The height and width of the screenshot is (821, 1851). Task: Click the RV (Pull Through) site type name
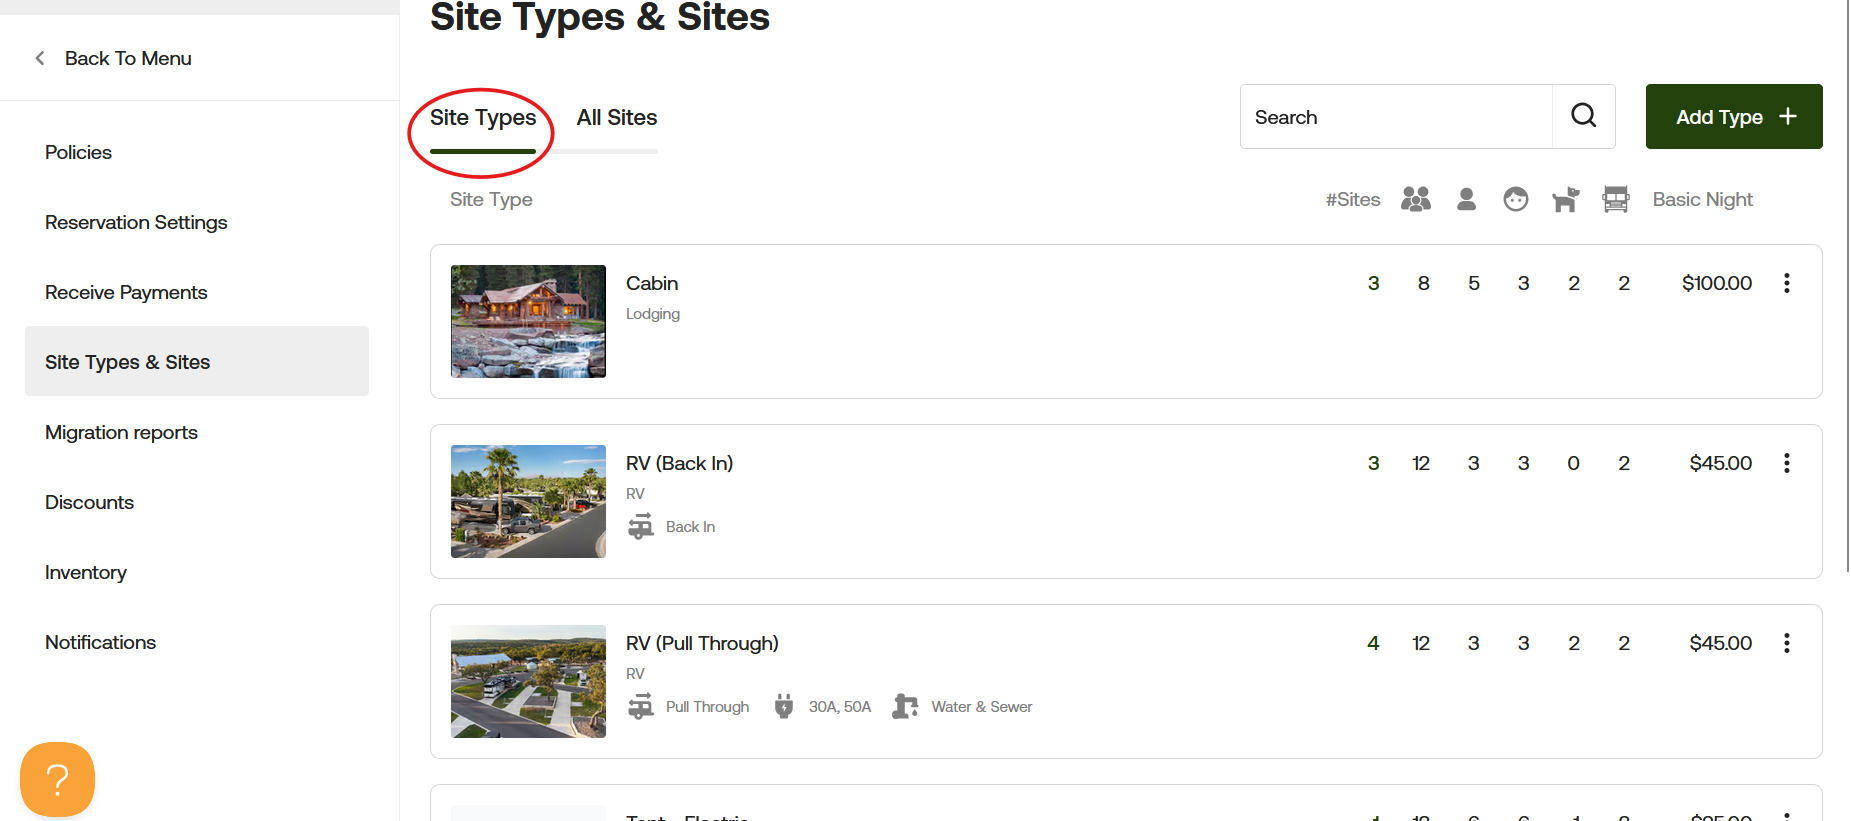(x=702, y=643)
